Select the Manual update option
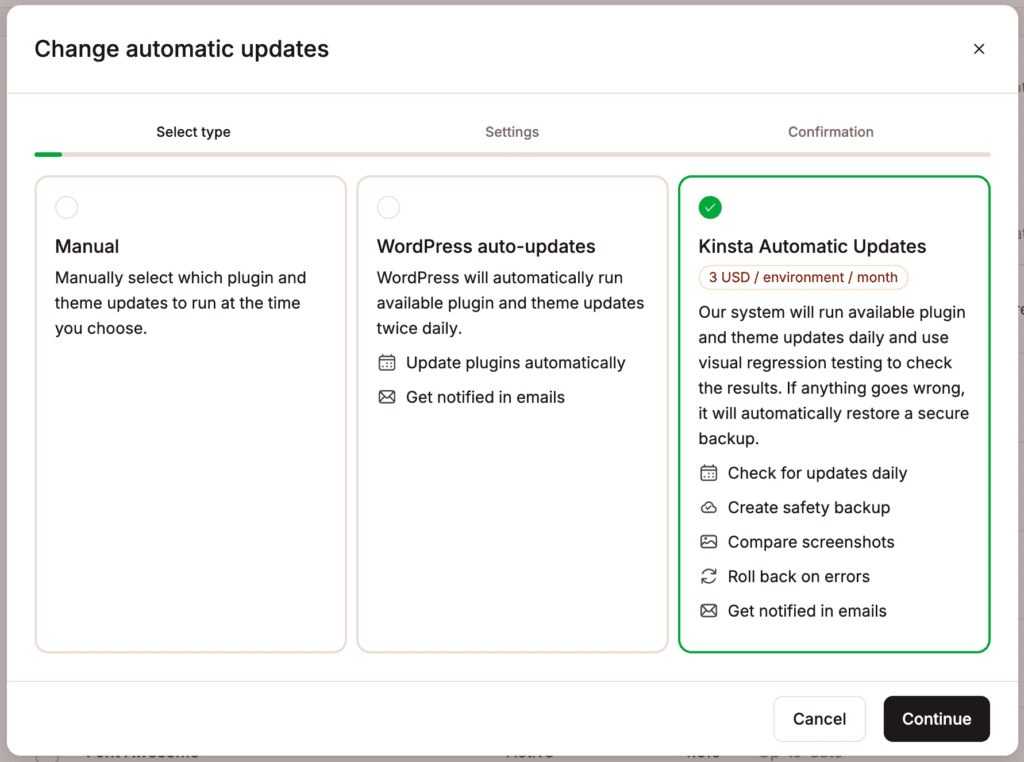 point(66,207)
